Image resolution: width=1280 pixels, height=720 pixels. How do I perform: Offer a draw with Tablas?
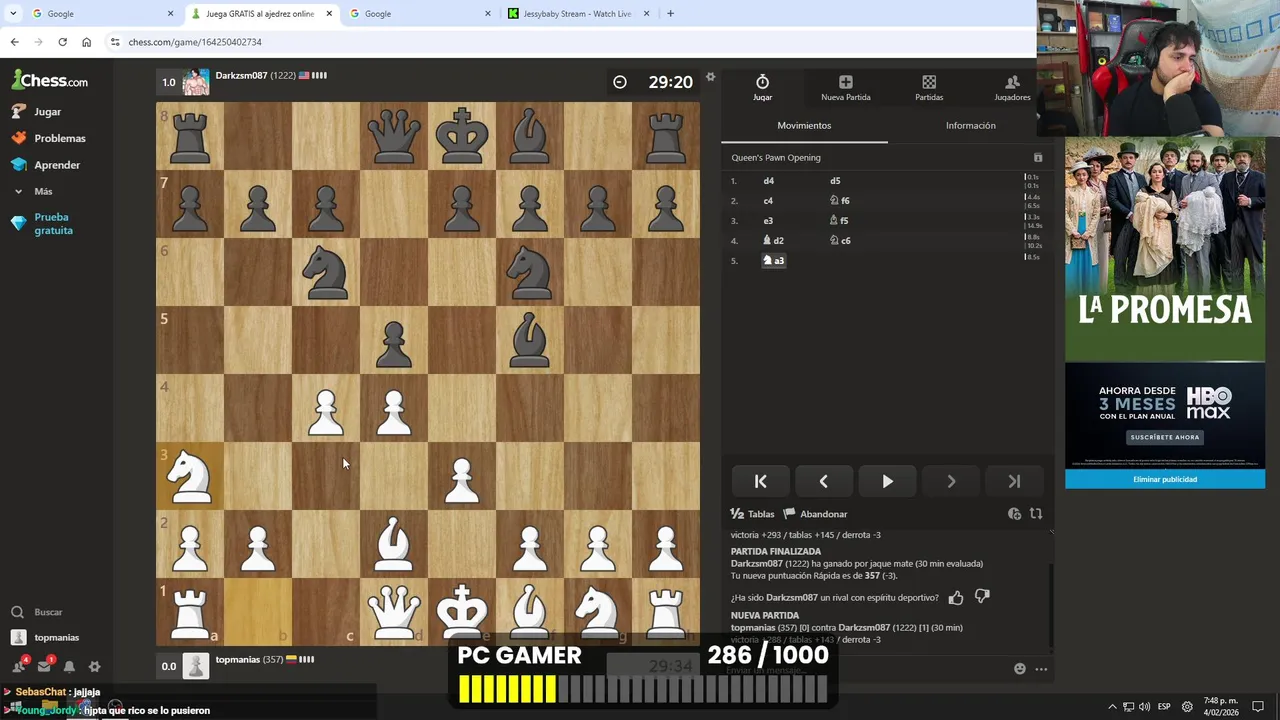(x=752, y=514)
